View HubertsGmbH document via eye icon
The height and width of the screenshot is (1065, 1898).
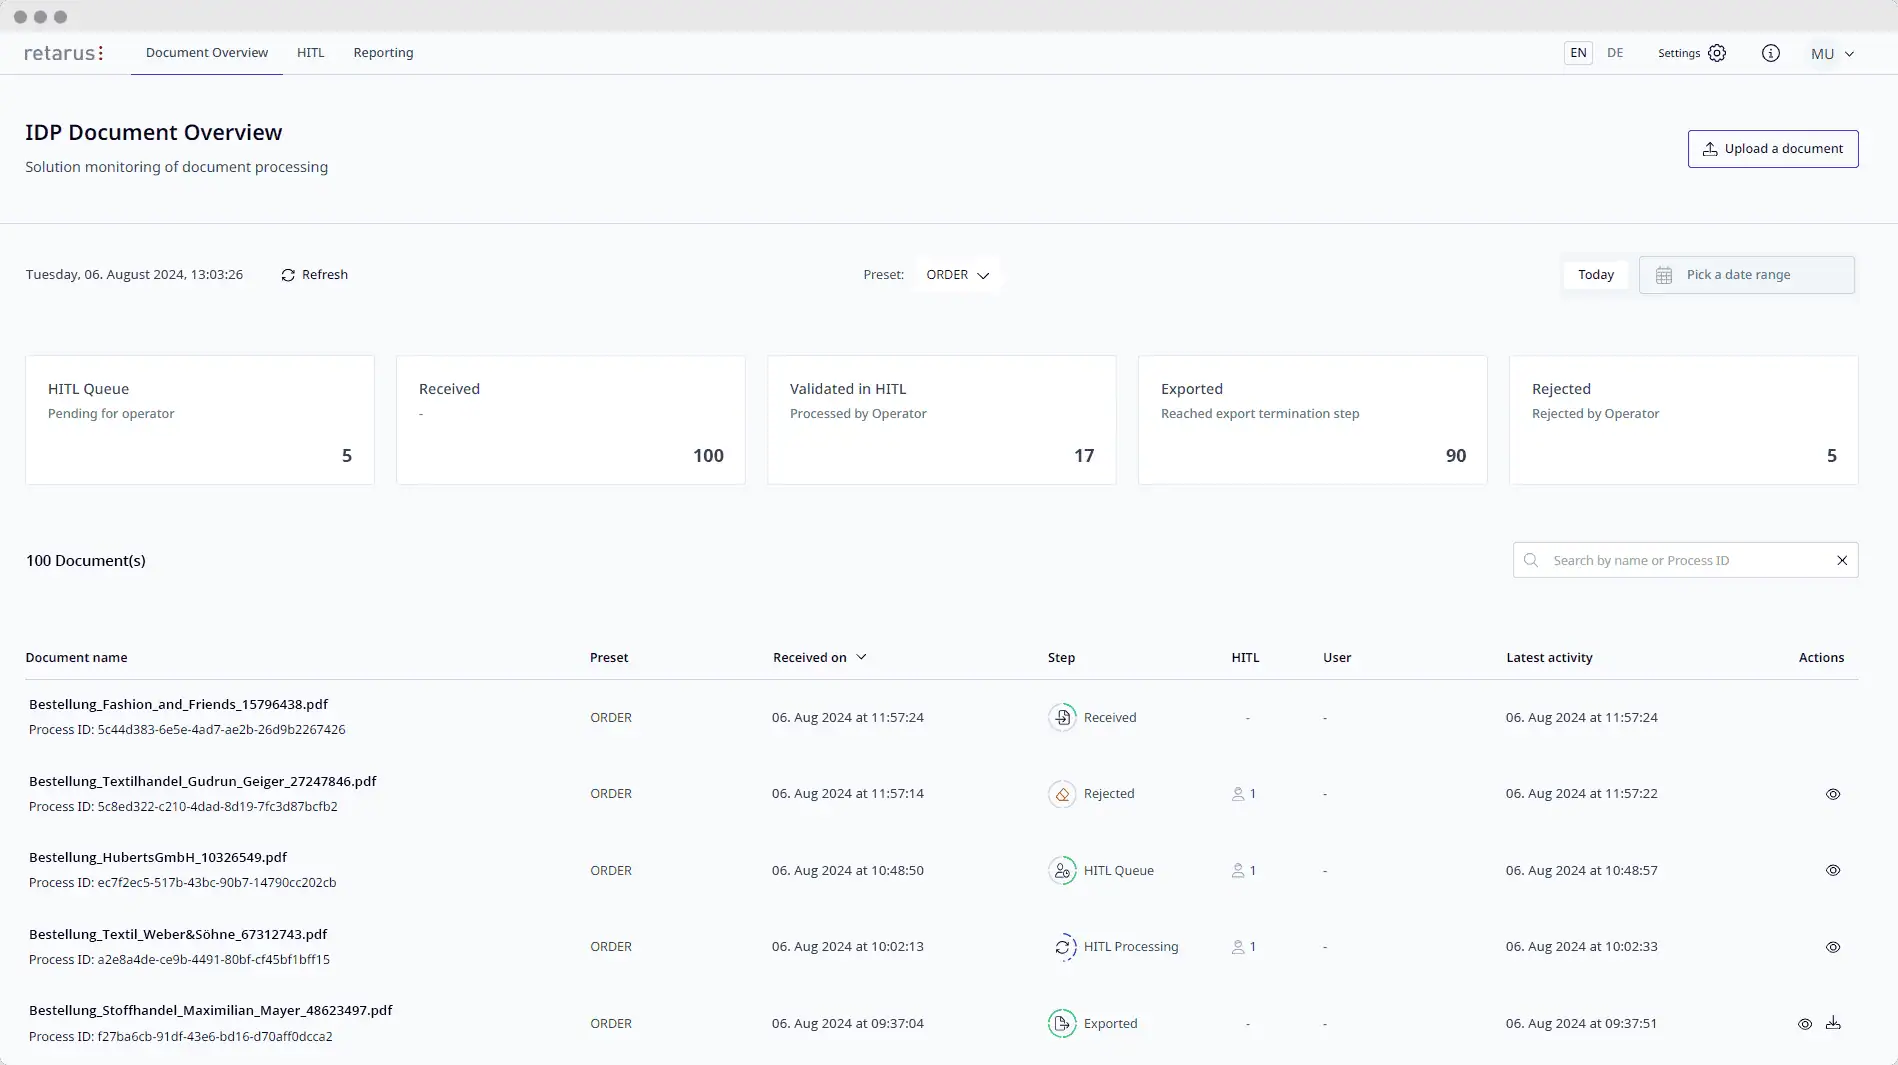[1833, 870]
